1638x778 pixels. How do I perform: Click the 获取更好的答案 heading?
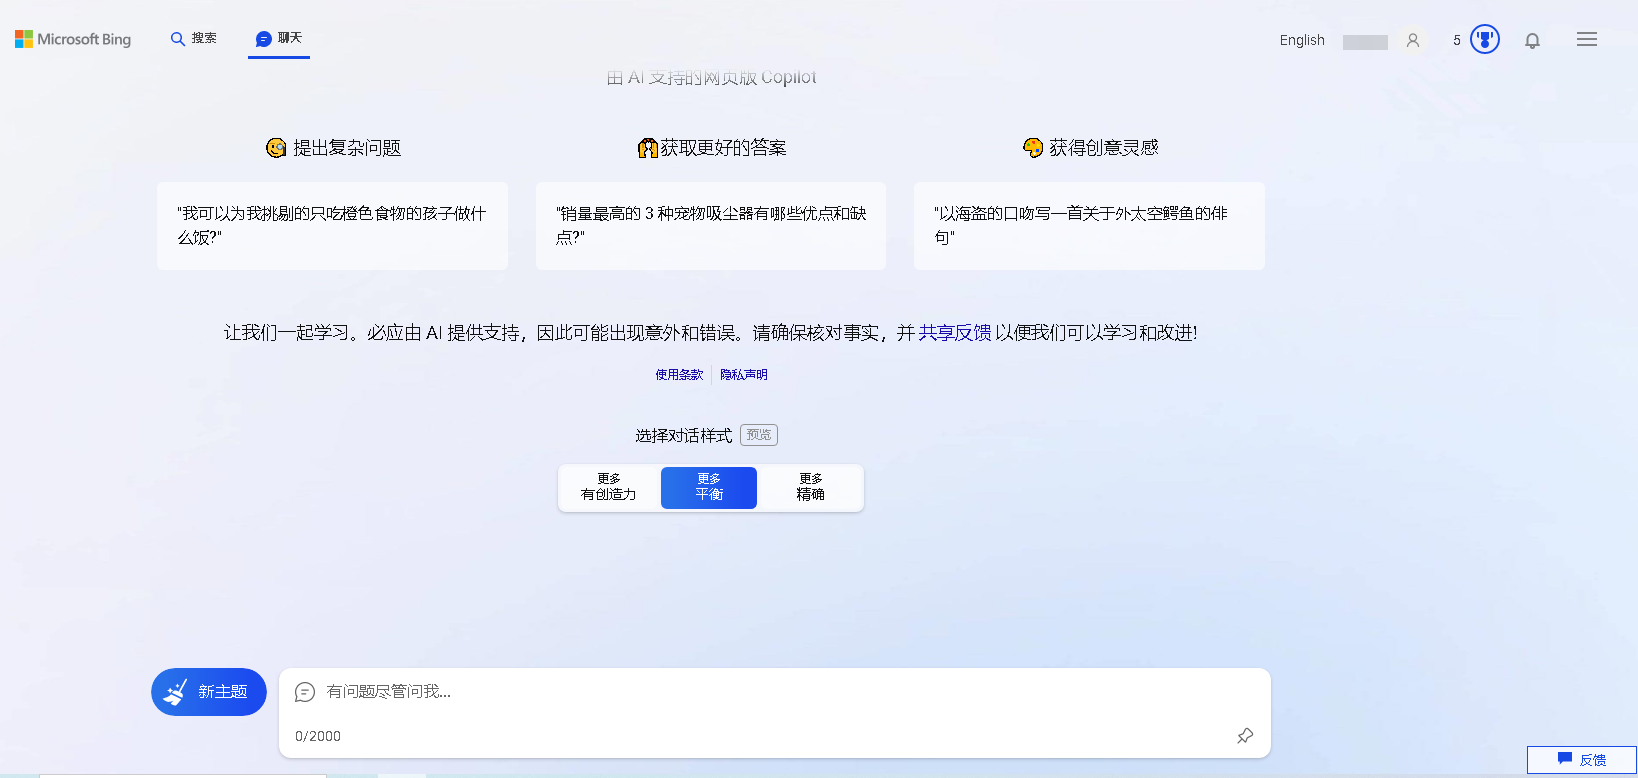coord(723,148)
